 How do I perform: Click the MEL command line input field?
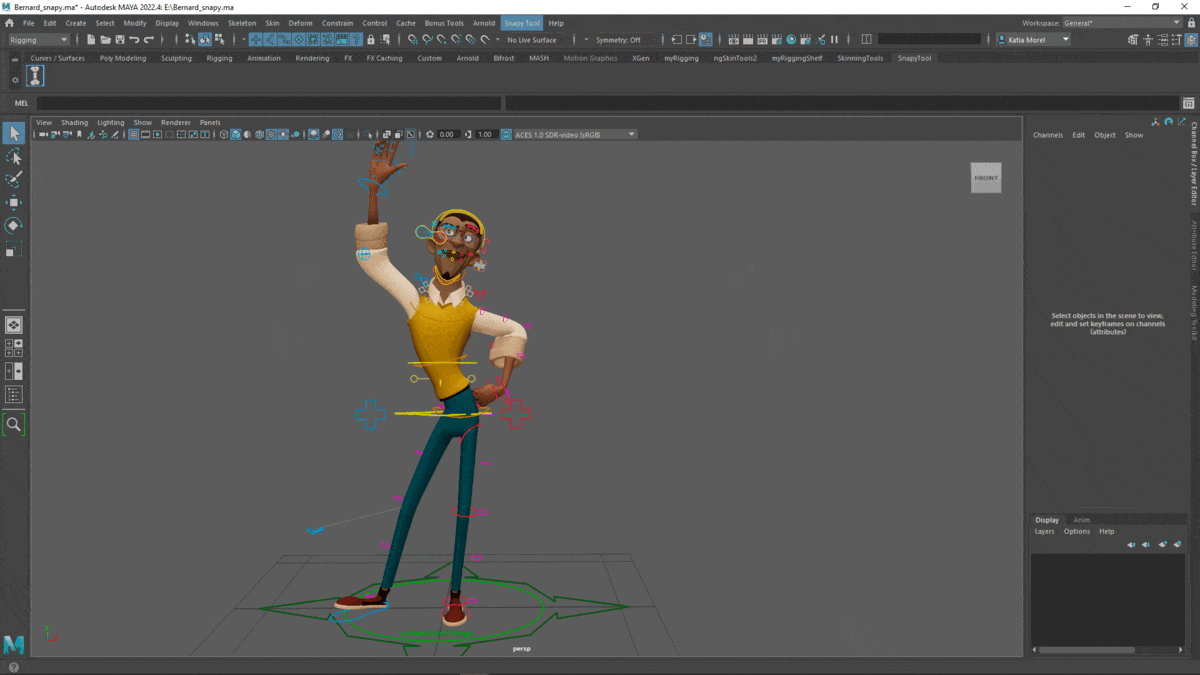(x=268, y=103)
